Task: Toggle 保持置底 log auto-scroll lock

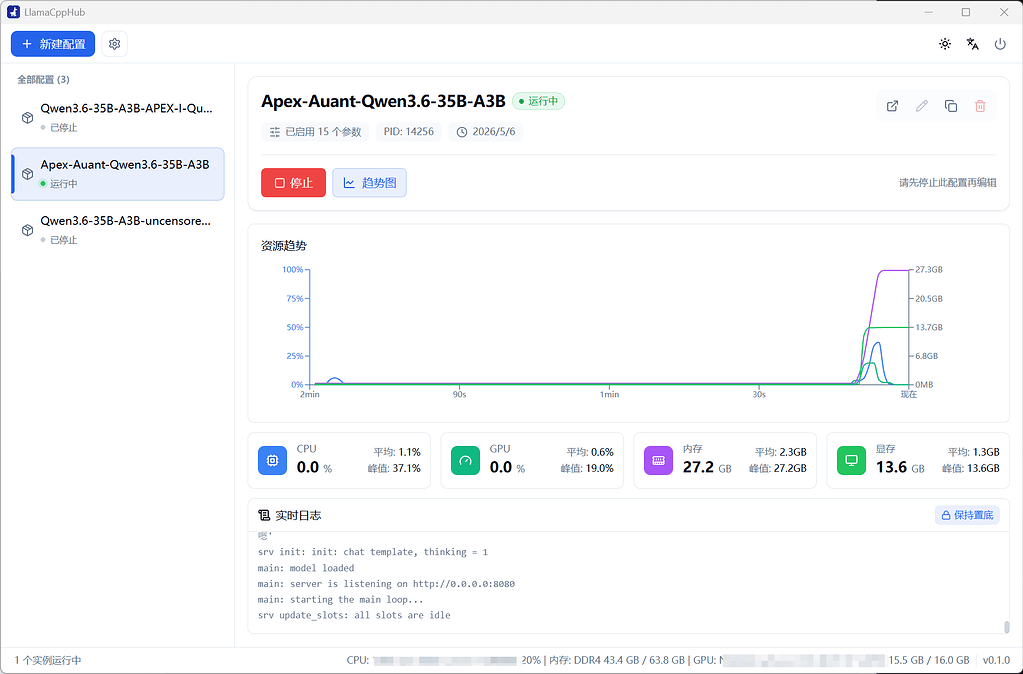Action: (x=967, y=515)
